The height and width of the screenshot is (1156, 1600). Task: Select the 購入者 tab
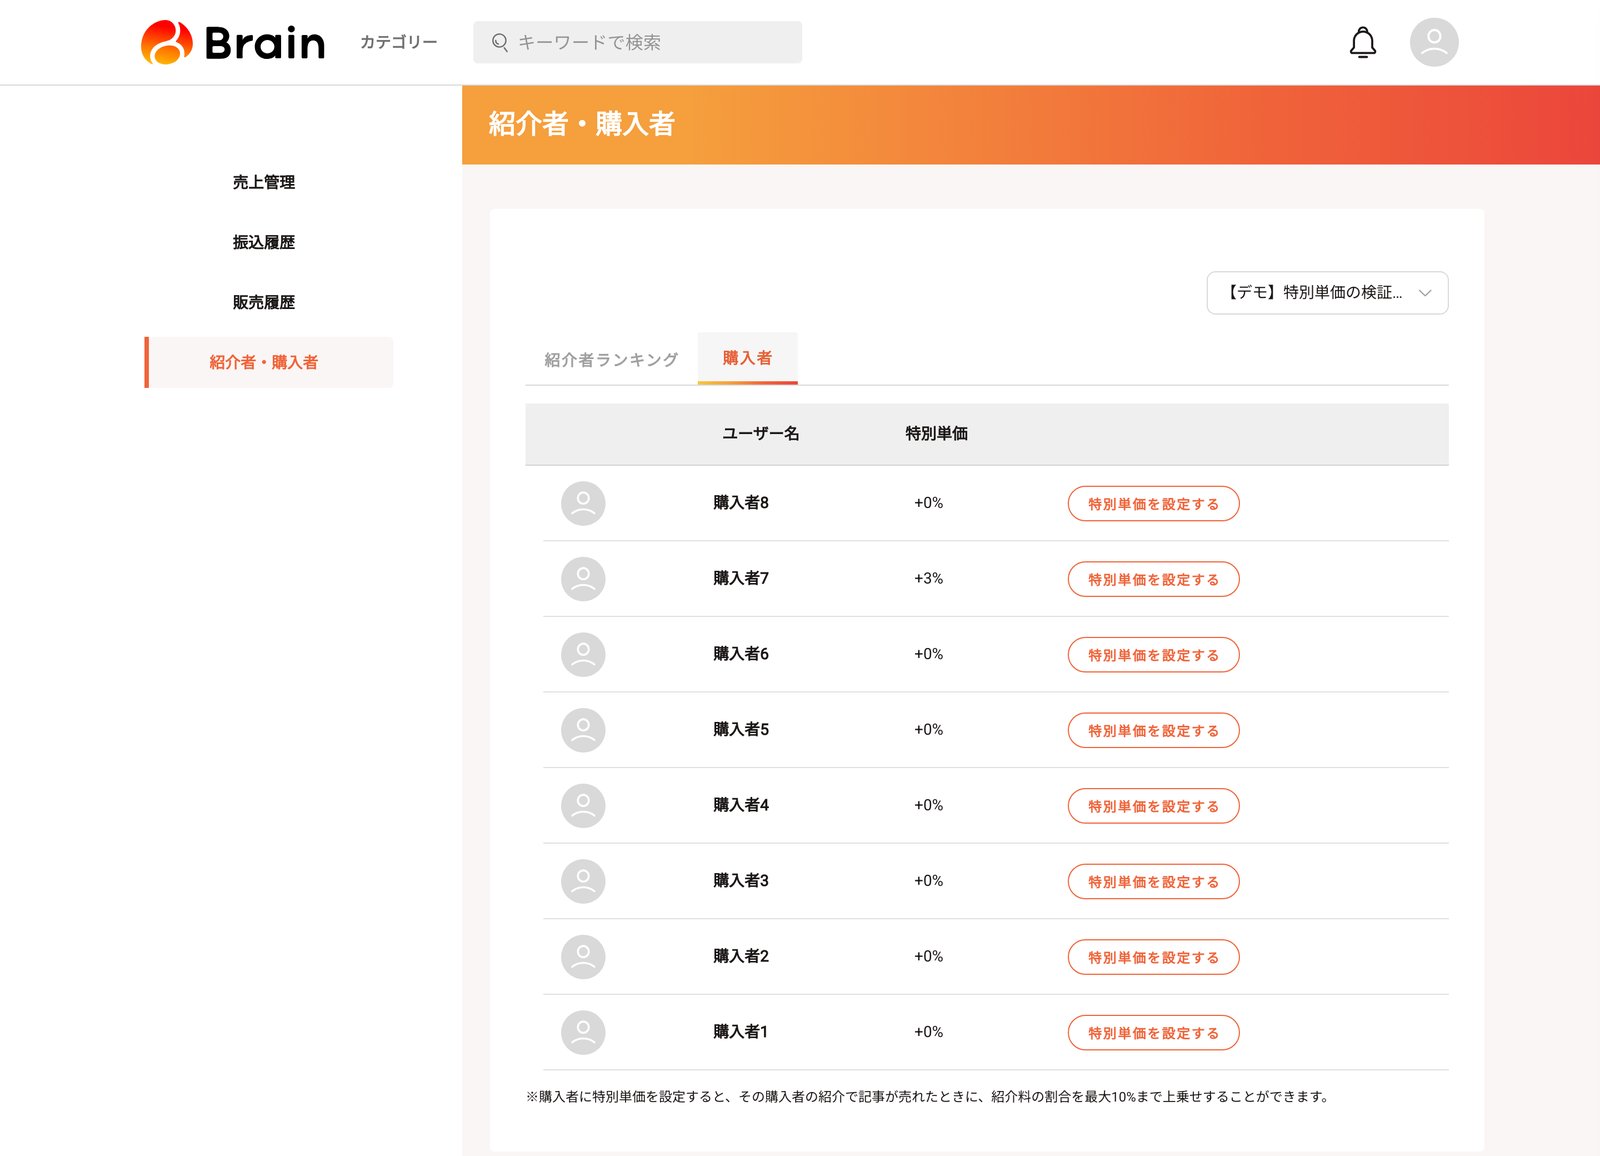tap(747, 358)
